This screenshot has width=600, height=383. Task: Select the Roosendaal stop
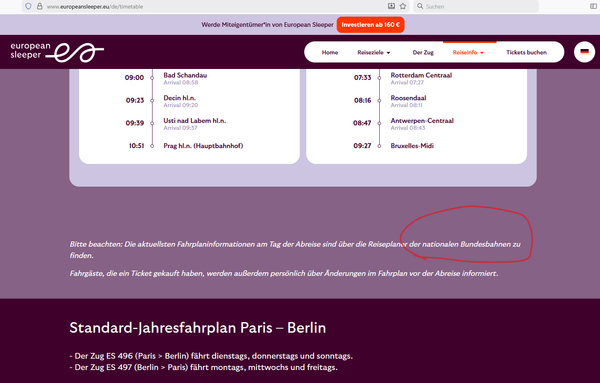coord(408,98)
